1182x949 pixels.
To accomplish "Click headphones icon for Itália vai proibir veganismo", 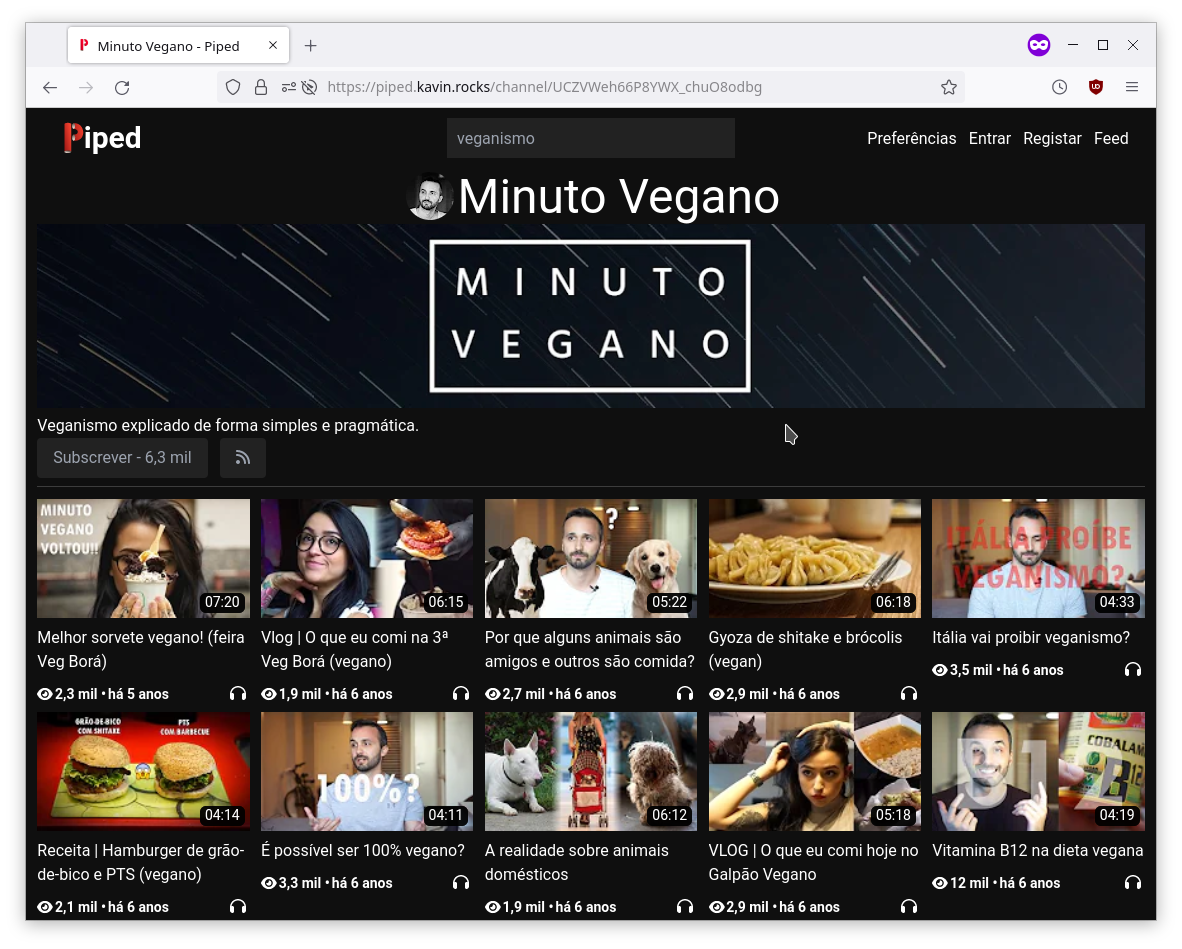I will pyautogui.click(x=1133, y=669).
